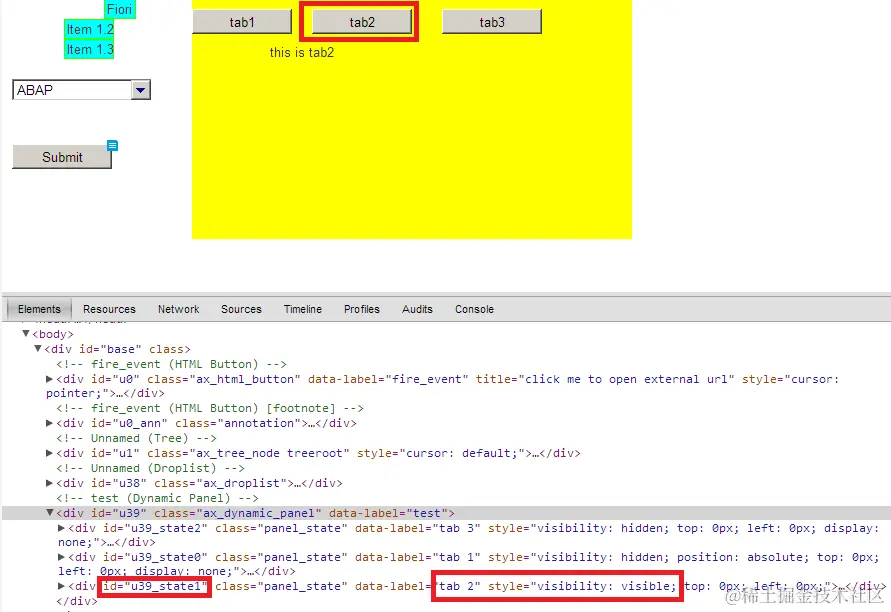
Task: Select comment line "fire_event (HTML Button)"
Action: [x=171, y=364]
